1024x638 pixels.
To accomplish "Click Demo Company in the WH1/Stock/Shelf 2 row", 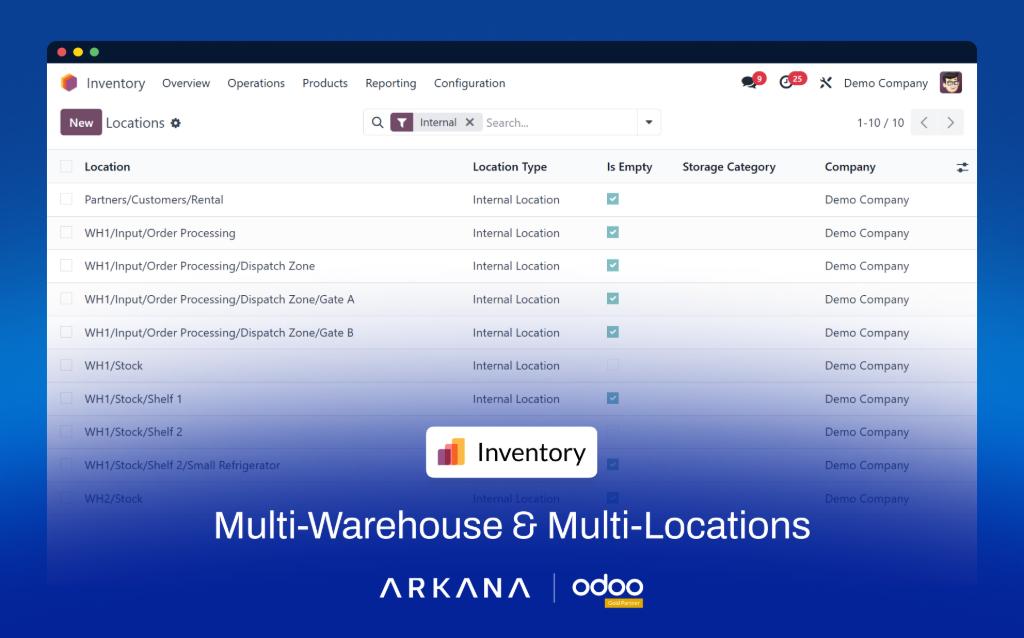I will [867, 432].
